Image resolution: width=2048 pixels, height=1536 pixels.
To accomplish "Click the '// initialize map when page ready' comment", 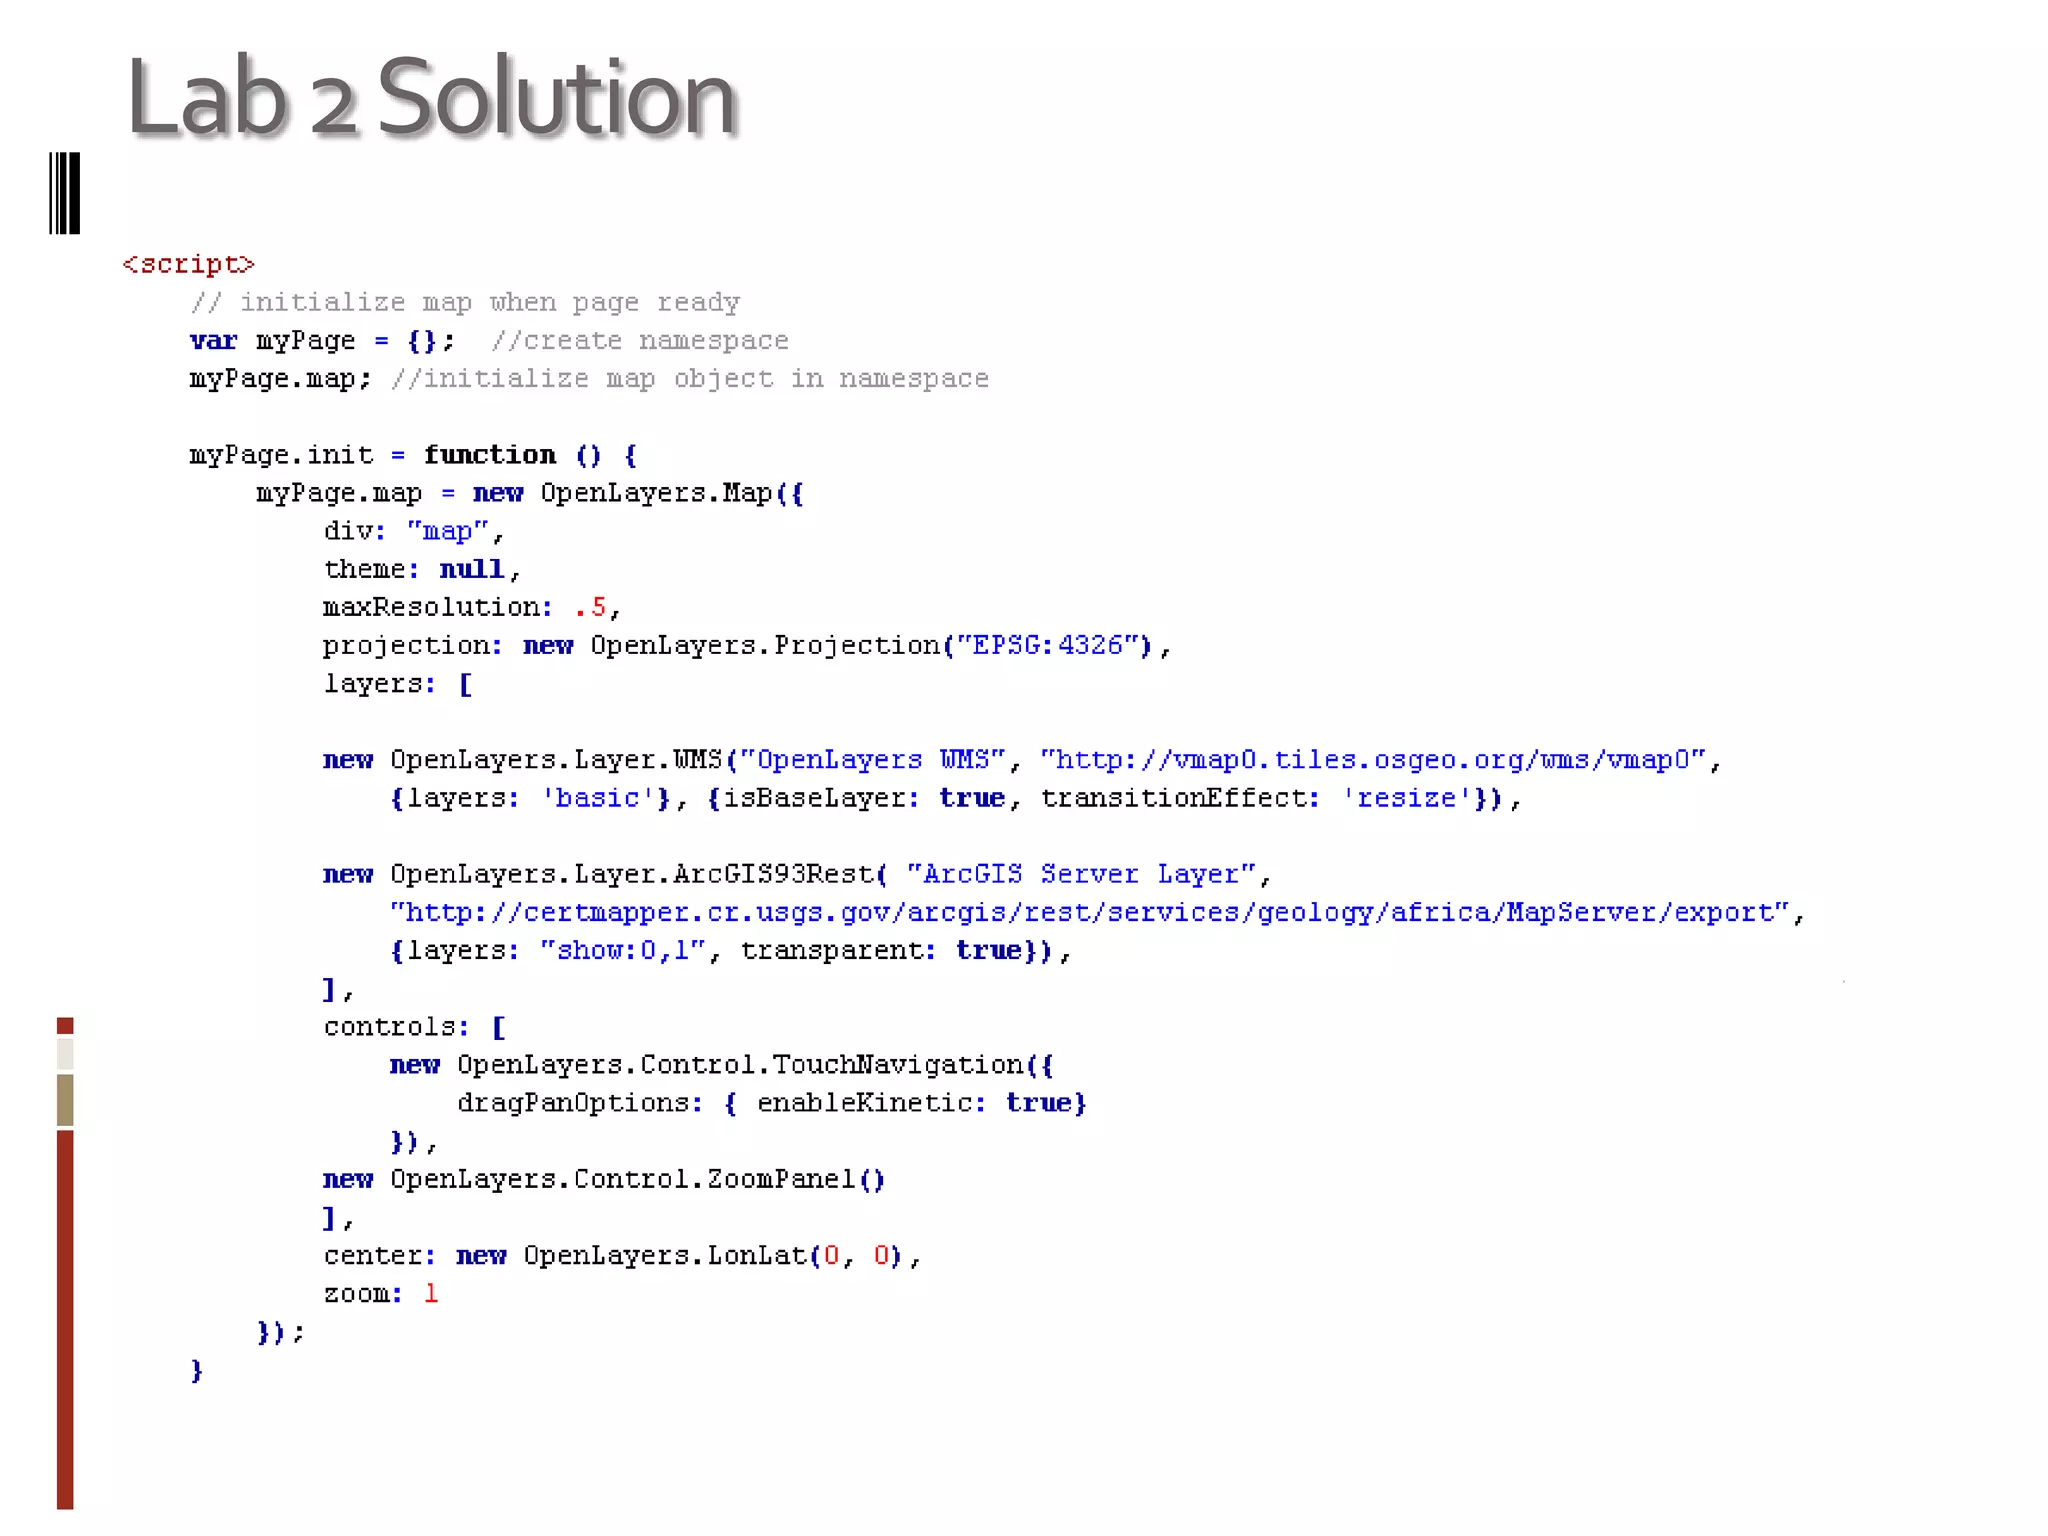I will click(465, 302).
